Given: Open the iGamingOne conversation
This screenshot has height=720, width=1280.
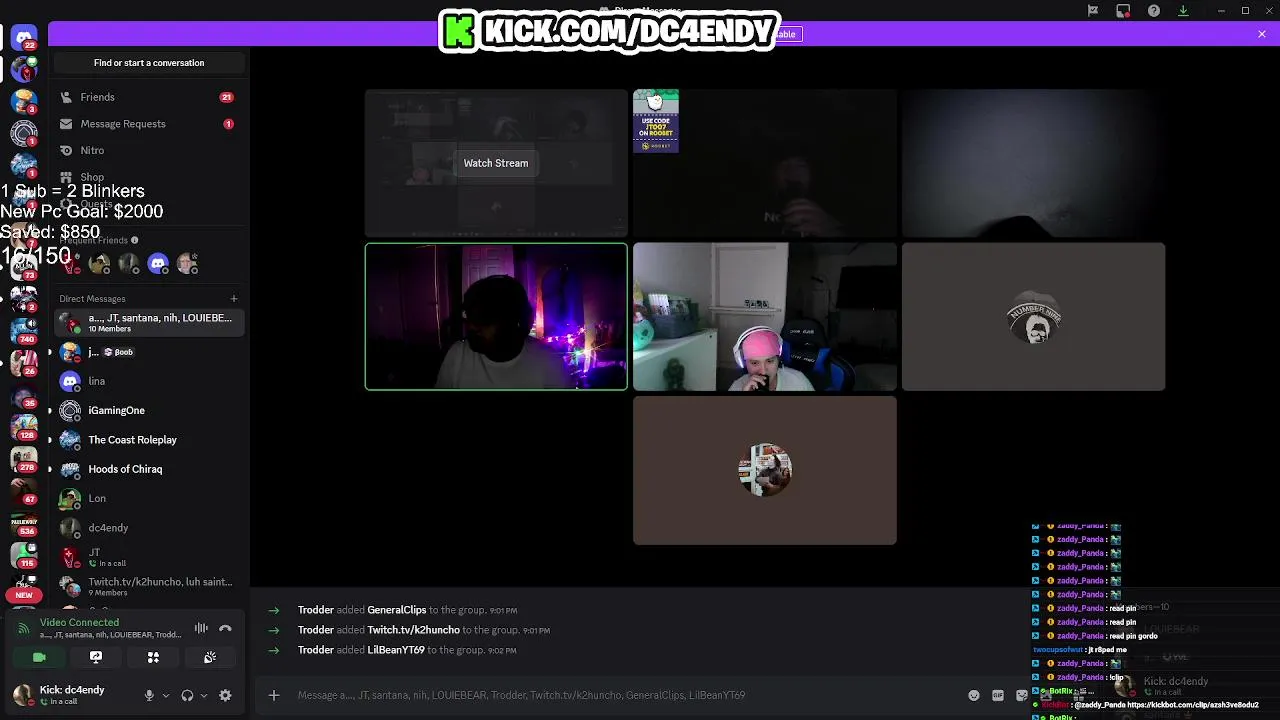Looking at the screenshot, I should coord(148,410).
